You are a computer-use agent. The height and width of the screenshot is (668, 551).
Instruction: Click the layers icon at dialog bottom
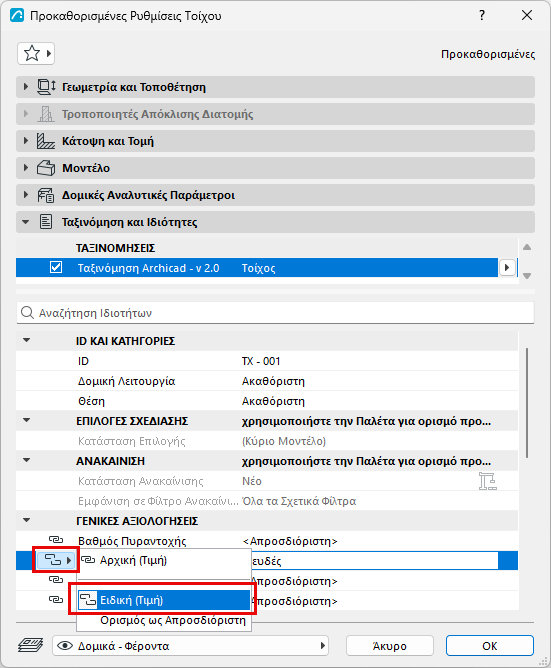[x=30, y=645]
